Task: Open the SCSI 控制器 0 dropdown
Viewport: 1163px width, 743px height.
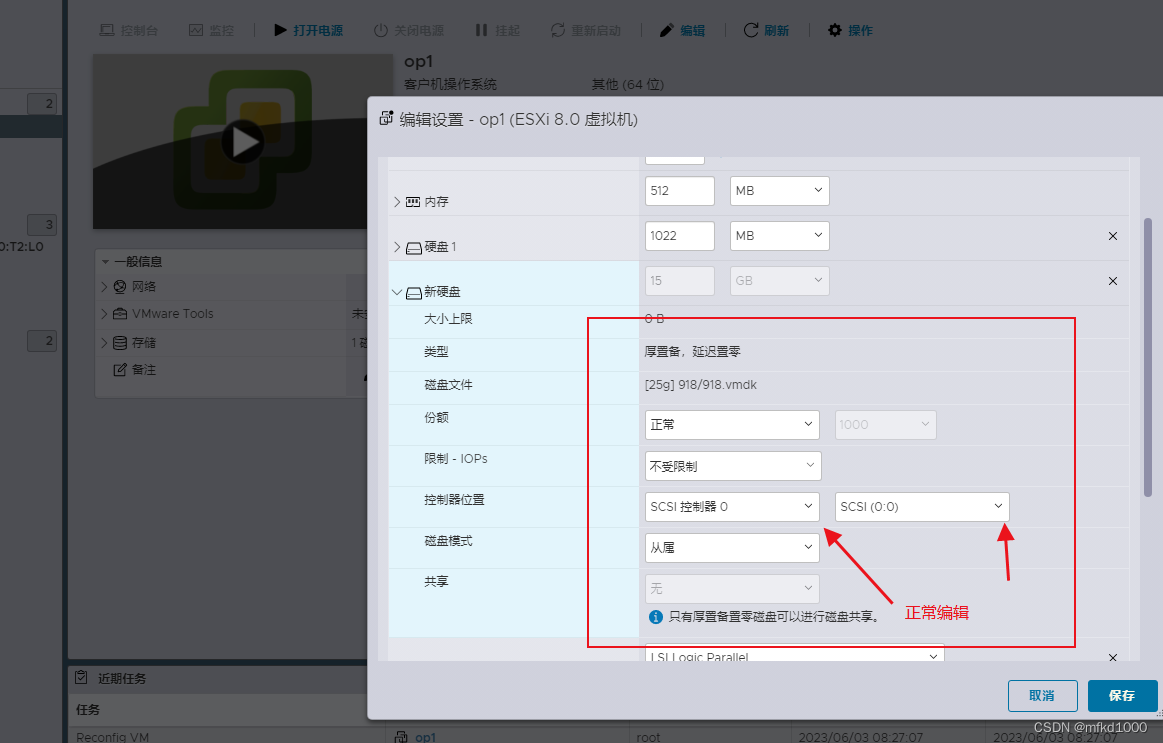Action: tap(732, 507)
